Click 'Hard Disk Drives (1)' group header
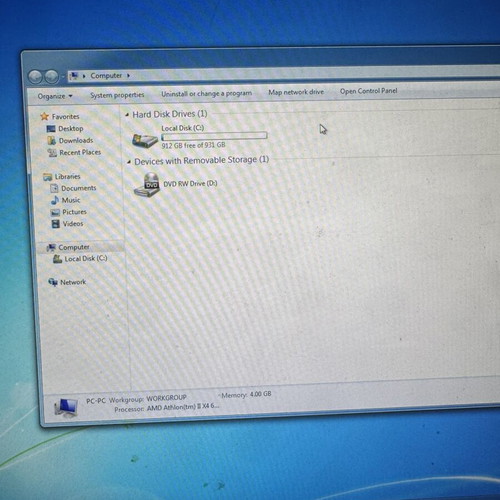The width and height of the screenshot is (500, 500). pos(170,114)
